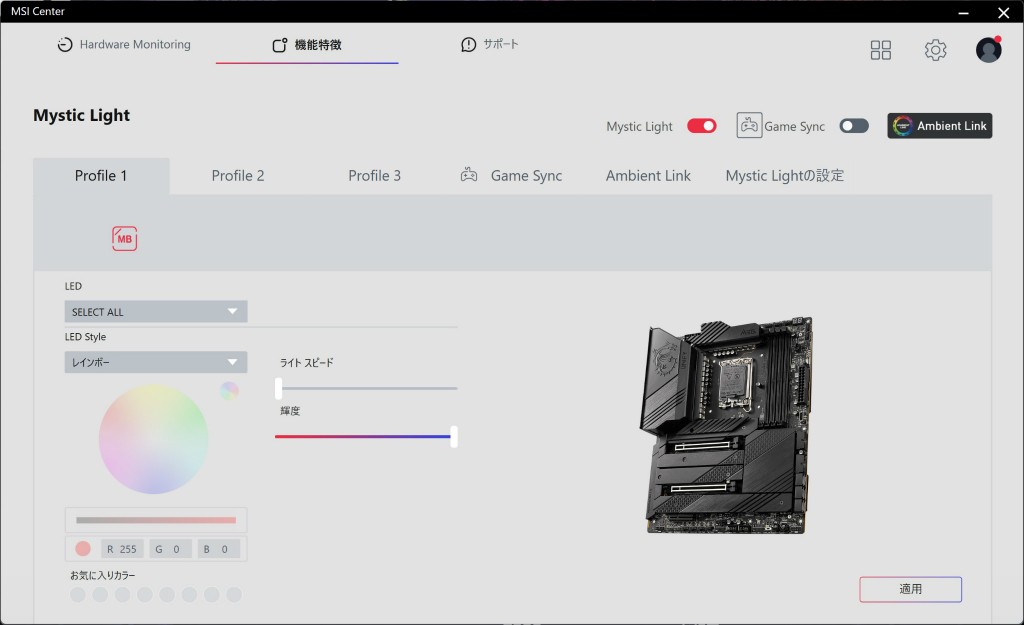Screen dimensions: 1024x625
Task: Click the Game Sync controller icon
Action: point(749,126)
